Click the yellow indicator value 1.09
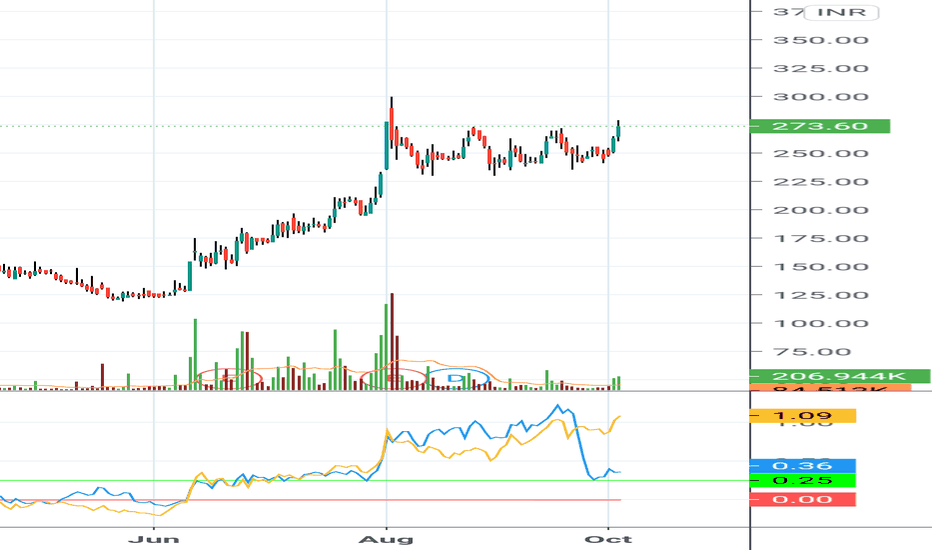This screenshot has height=550, width=932. click(802, 416)
